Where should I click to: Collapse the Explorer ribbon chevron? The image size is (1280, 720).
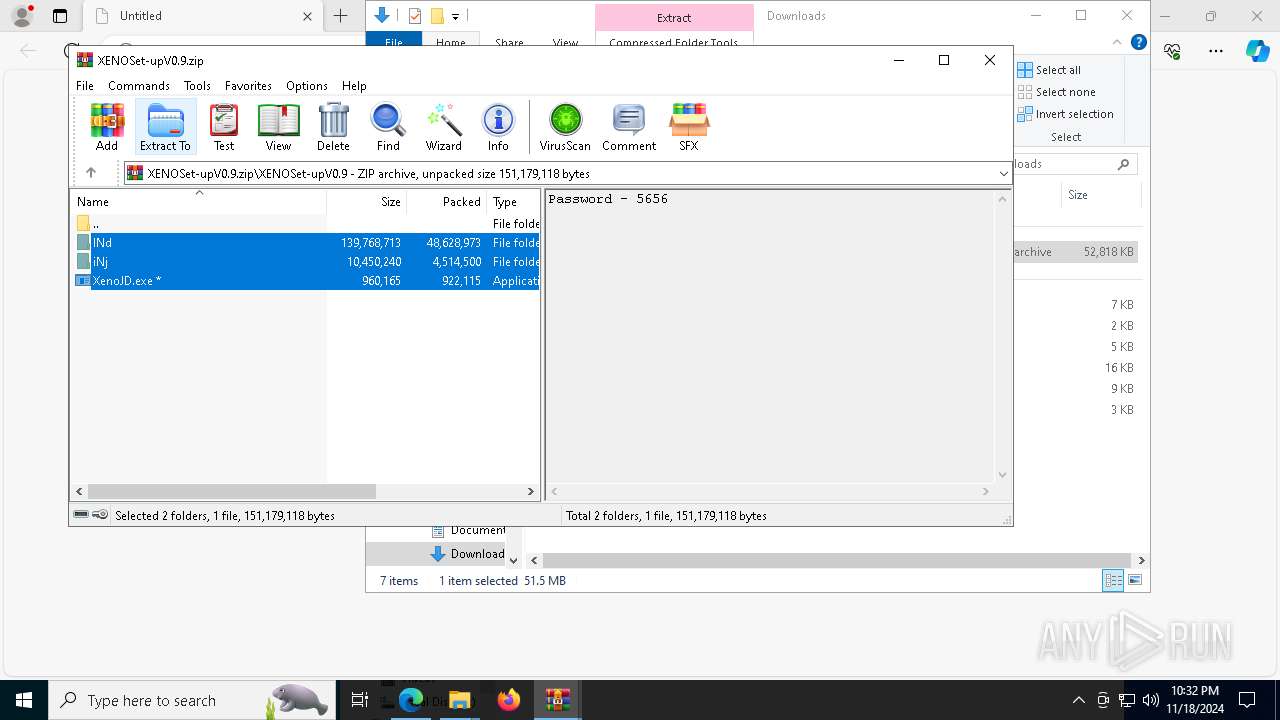pos(1118,42)
